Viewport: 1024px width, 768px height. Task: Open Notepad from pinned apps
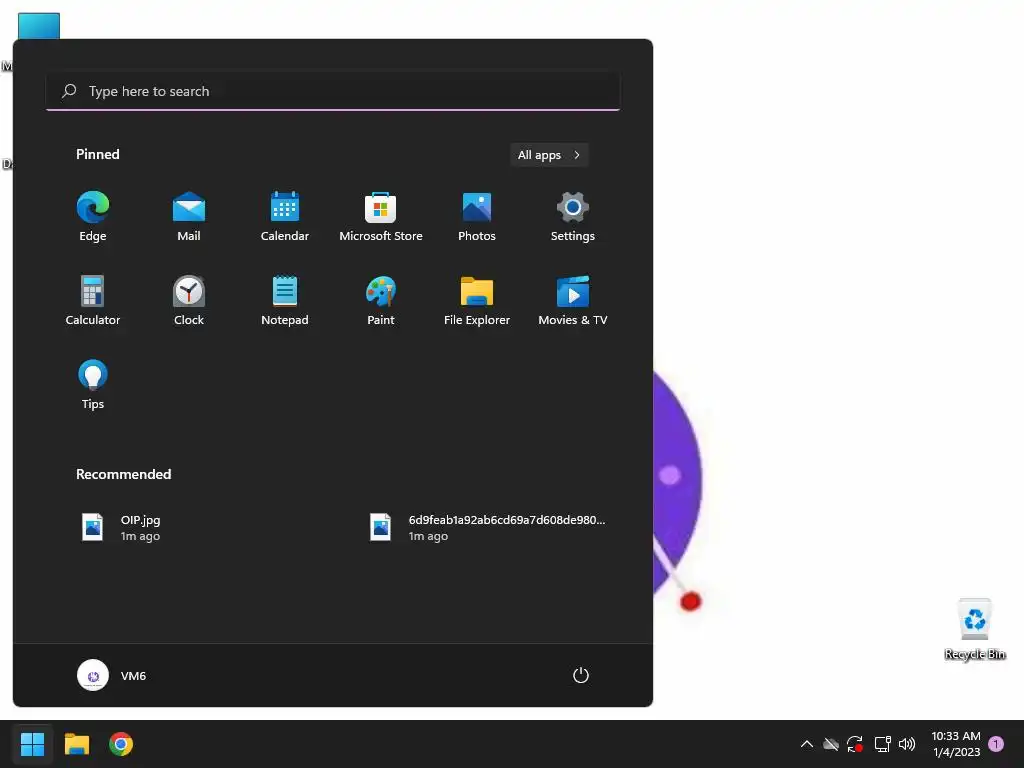pyautogui.click(x=285, y=300)
